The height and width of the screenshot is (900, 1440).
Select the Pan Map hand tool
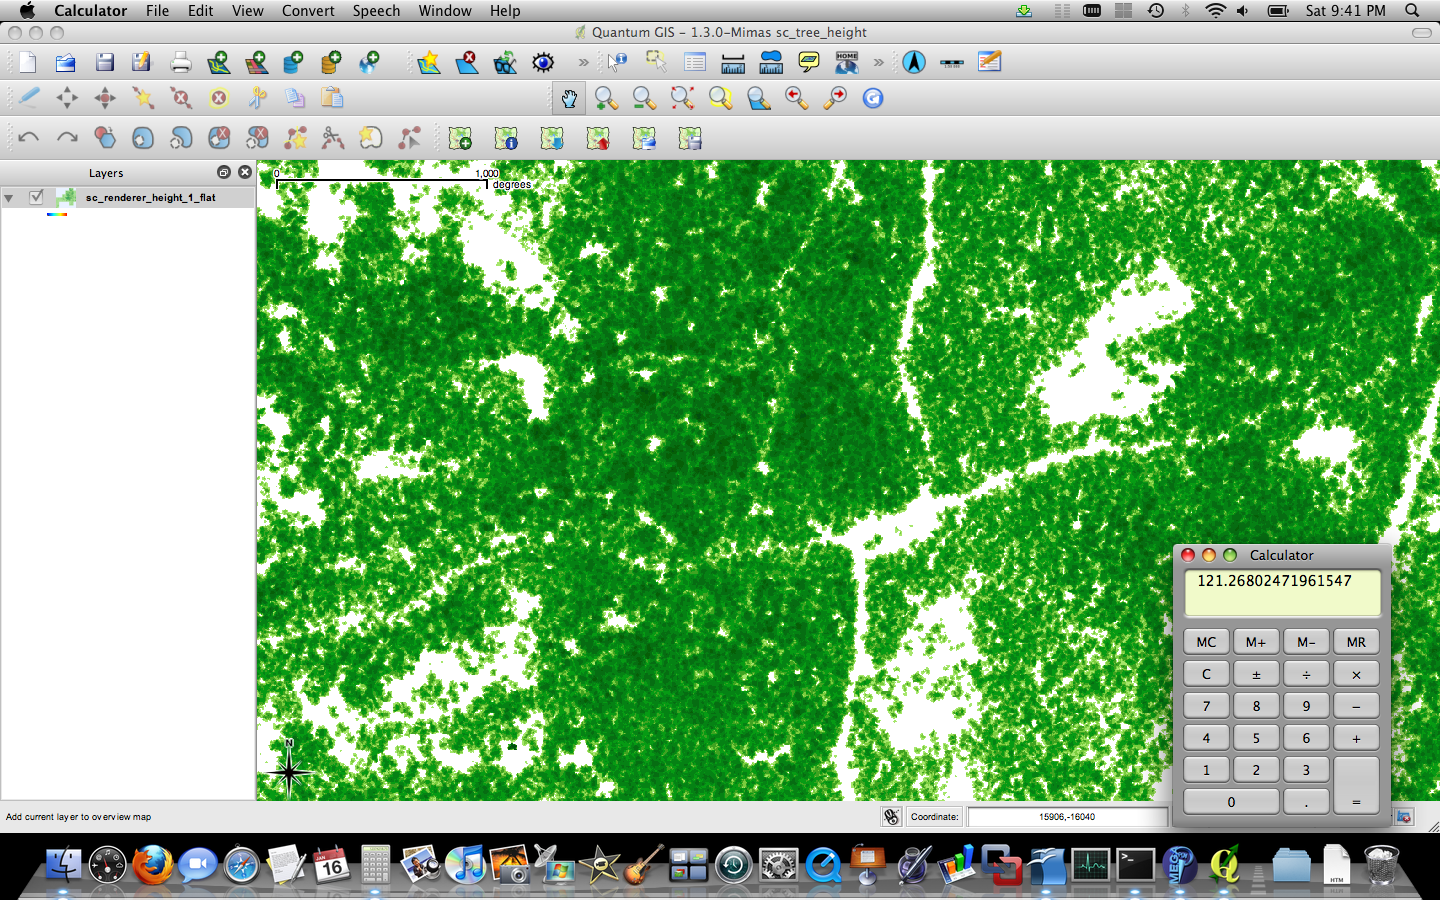pos(568,98)
